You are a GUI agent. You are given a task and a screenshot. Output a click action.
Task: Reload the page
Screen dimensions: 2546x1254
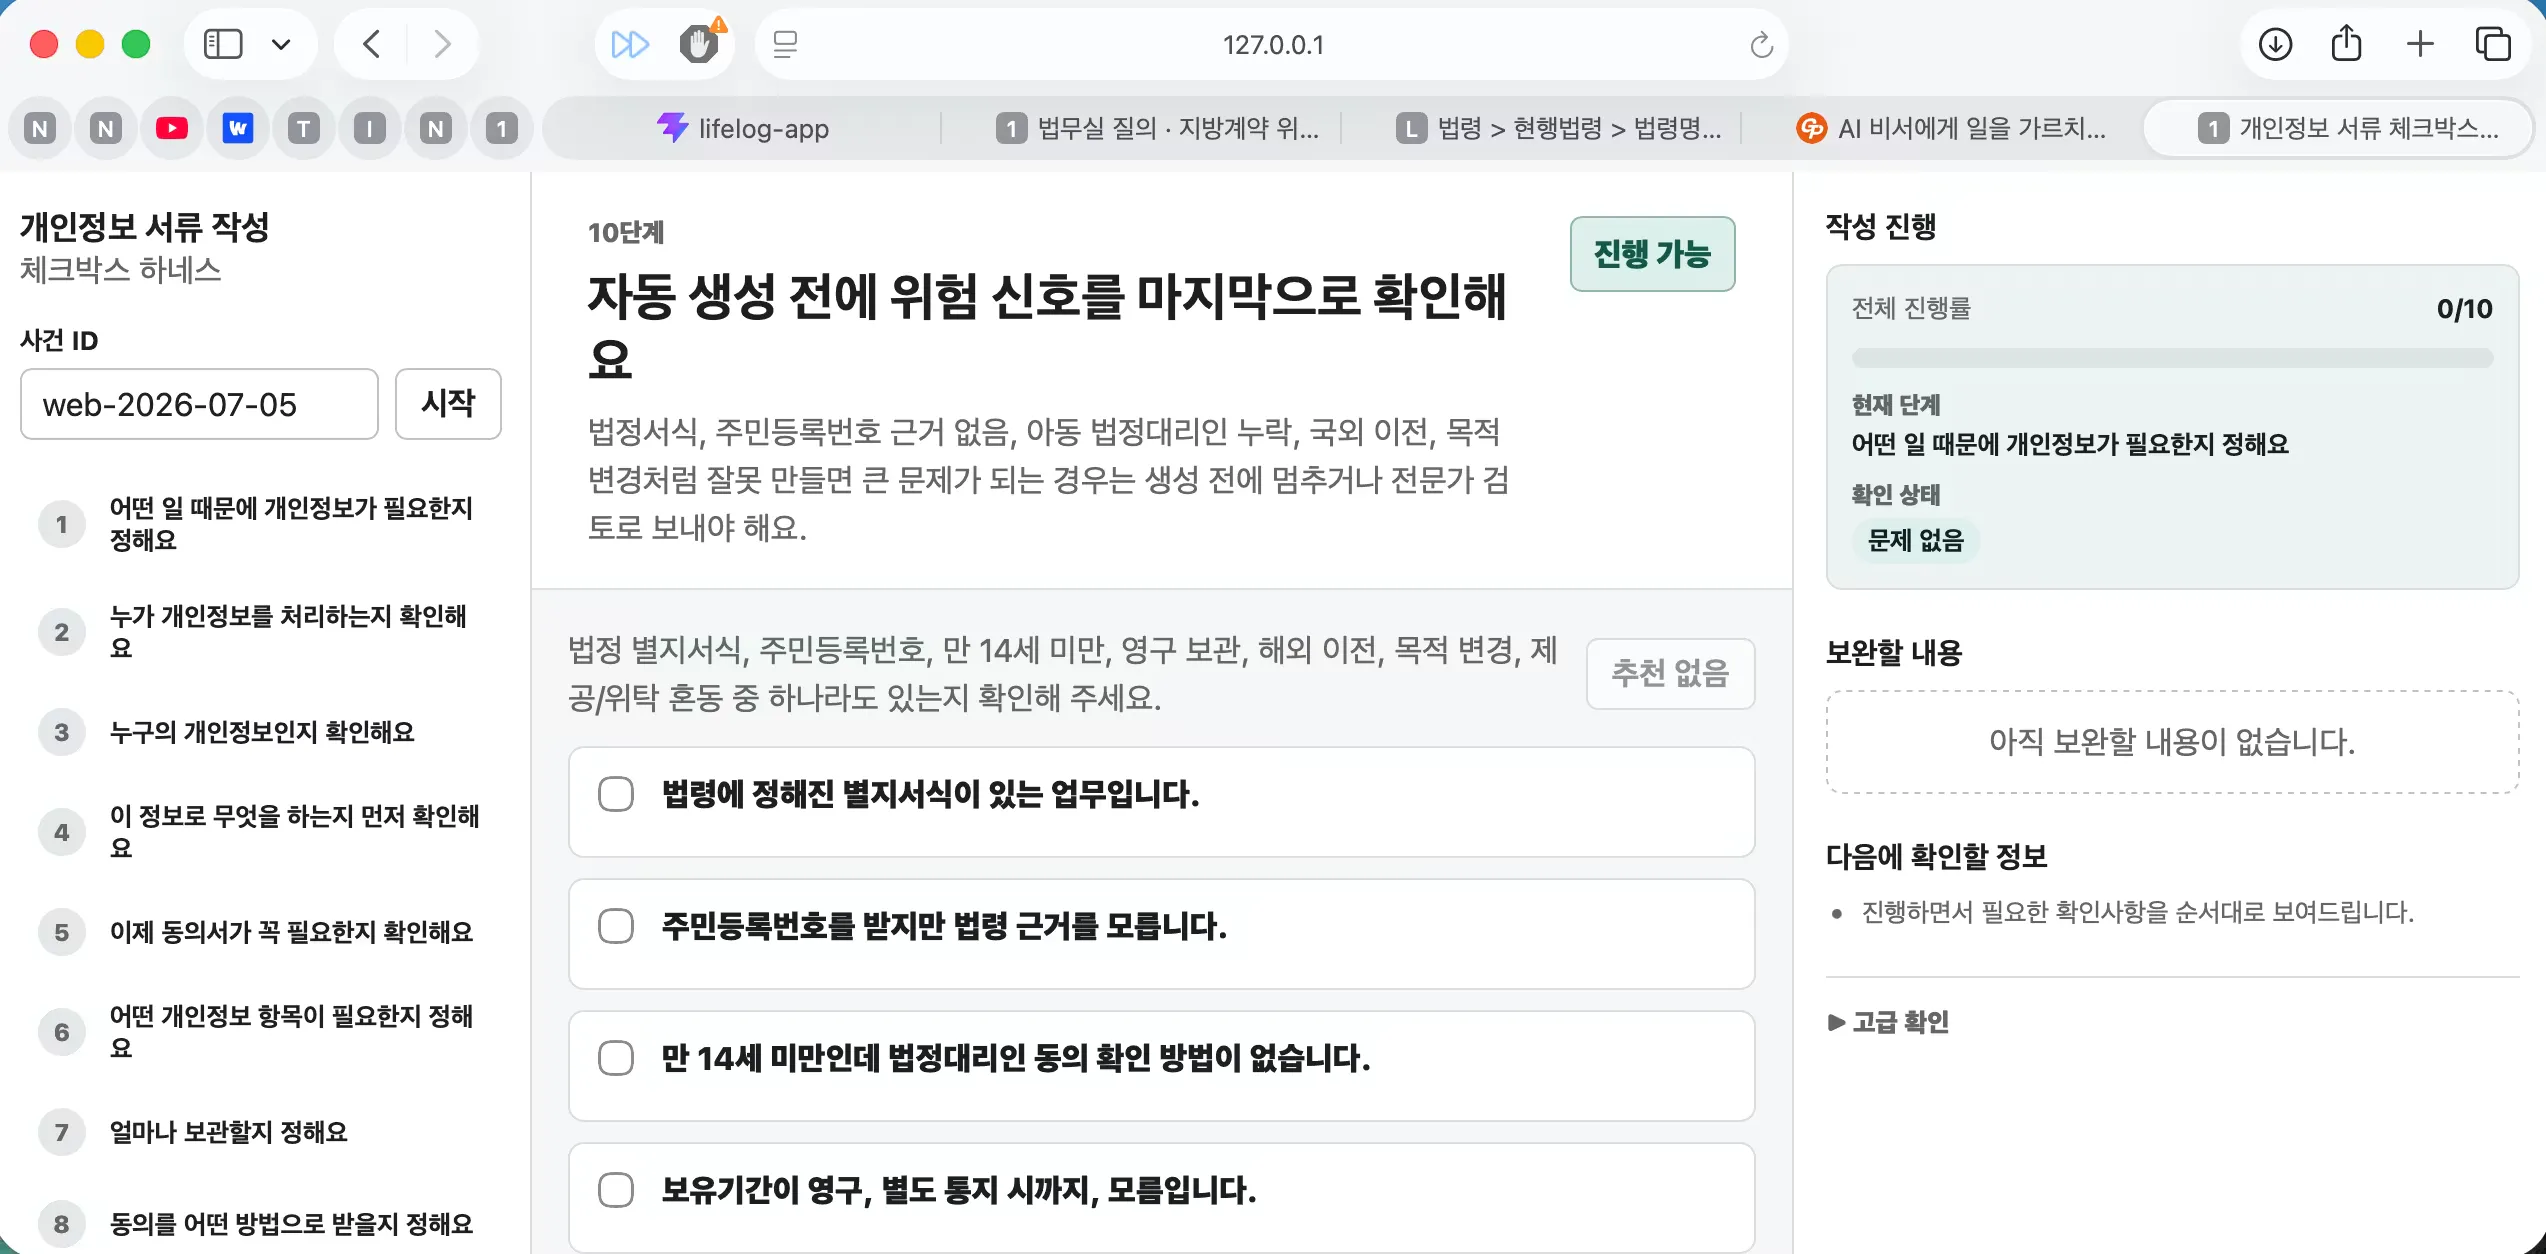tap(1761, 45)
